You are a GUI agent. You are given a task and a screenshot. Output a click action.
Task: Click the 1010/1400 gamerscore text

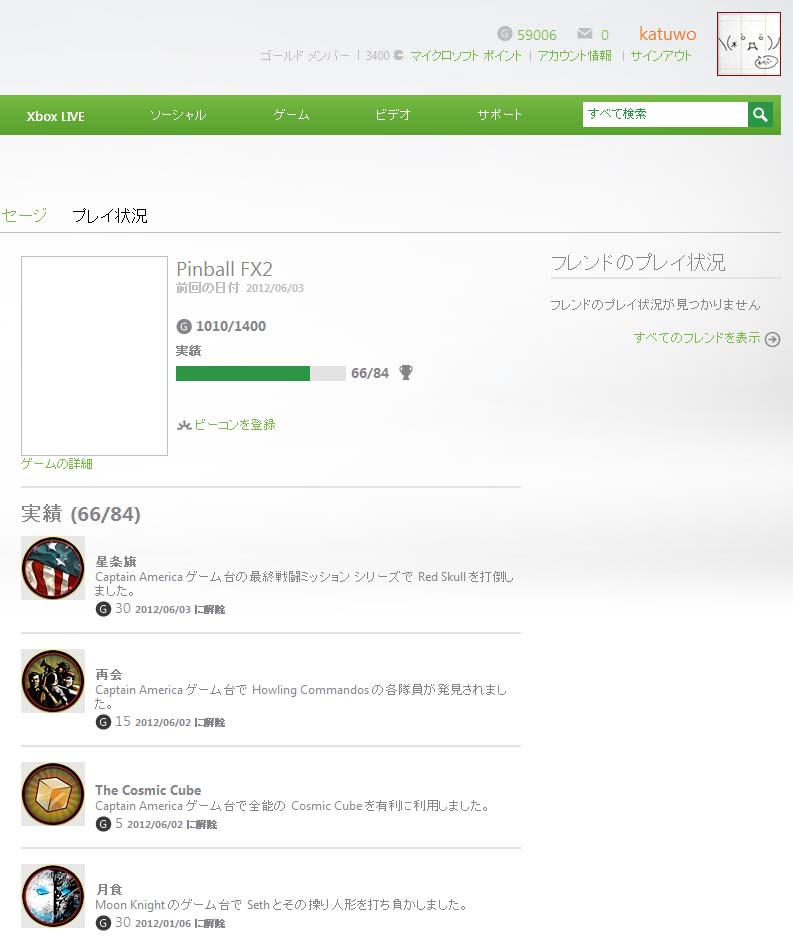[231, 327]
